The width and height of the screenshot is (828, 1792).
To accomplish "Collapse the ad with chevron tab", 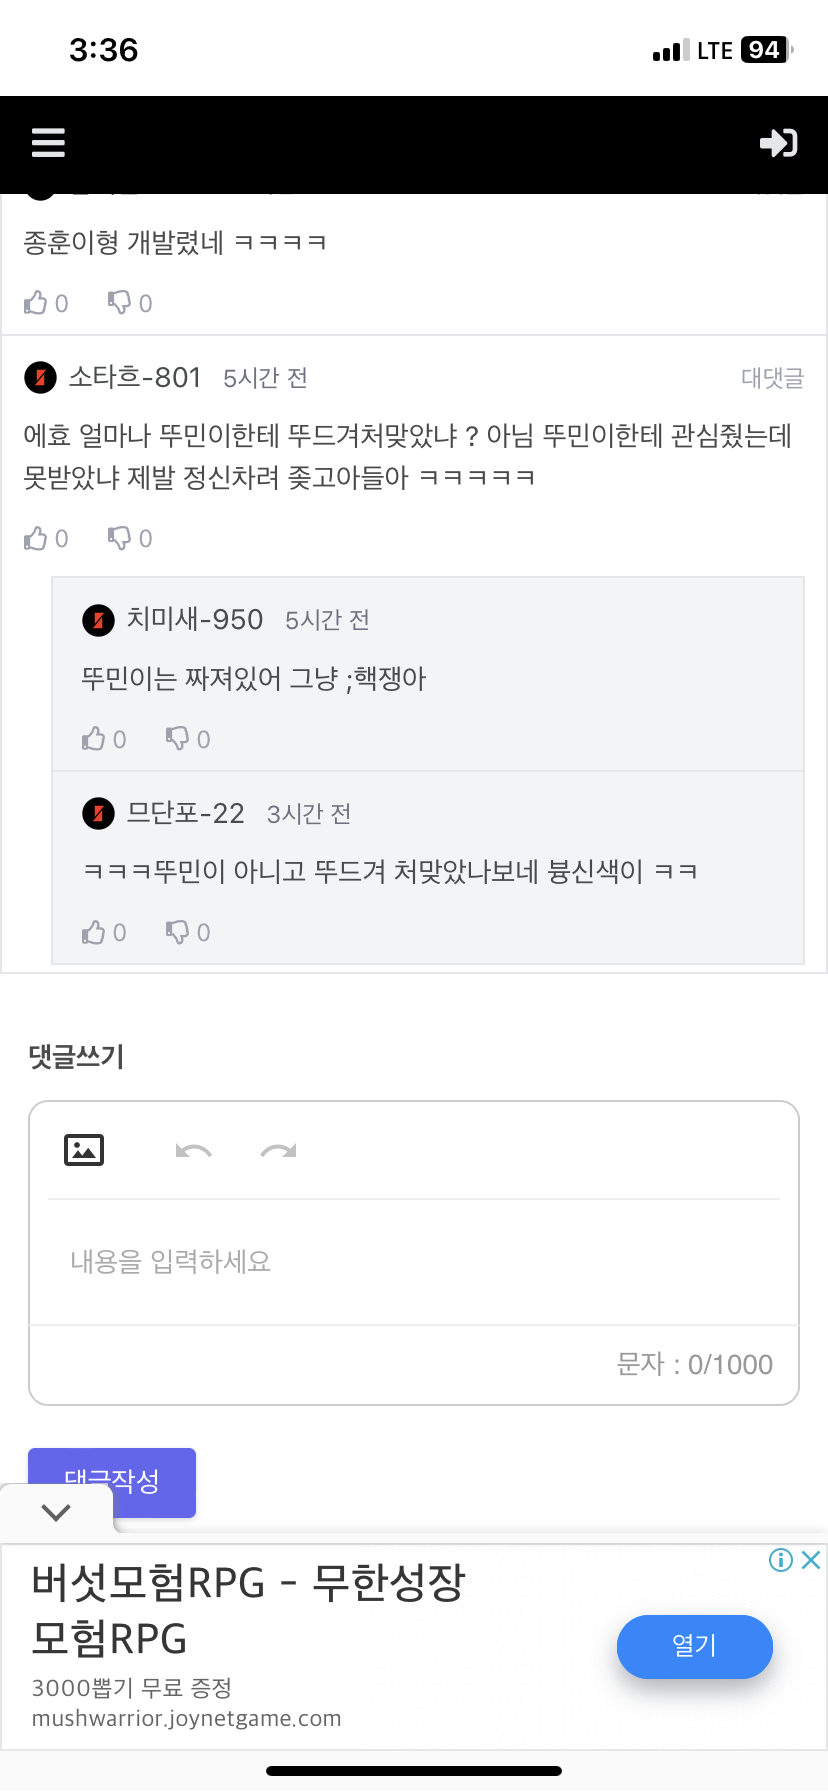I will [56, 1512].
